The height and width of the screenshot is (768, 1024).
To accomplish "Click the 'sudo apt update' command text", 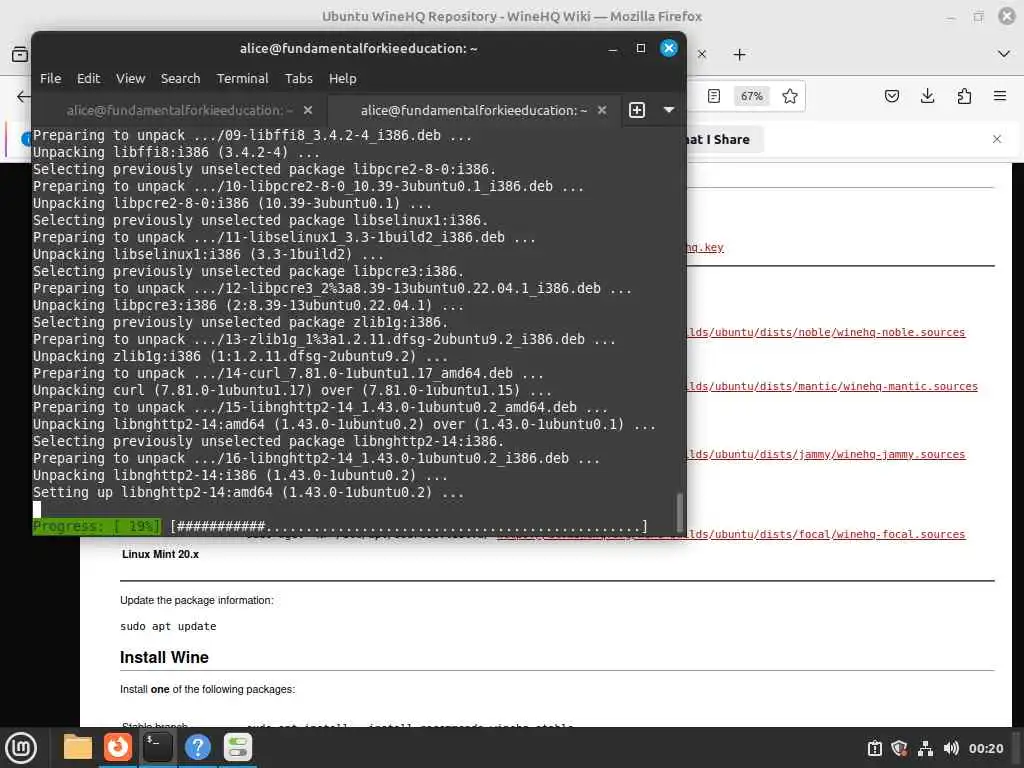I will click(x=168, y=626).
